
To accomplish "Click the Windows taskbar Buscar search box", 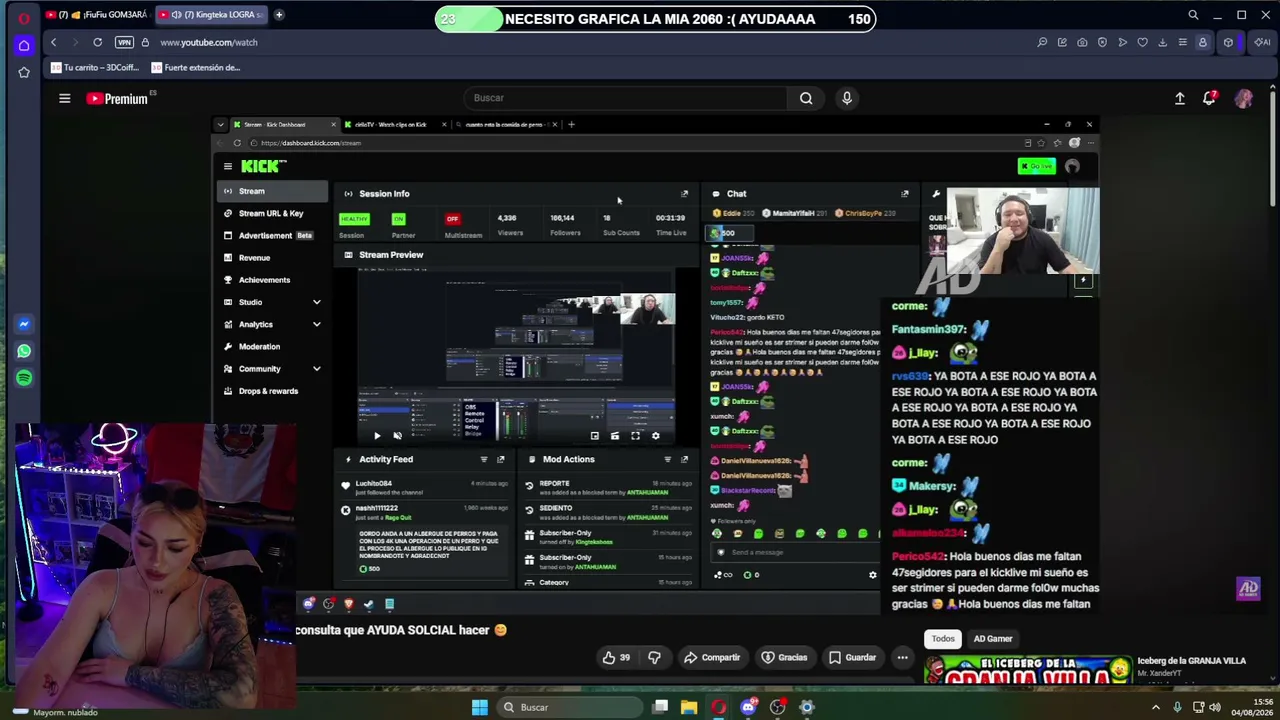I will pos(569,707).
